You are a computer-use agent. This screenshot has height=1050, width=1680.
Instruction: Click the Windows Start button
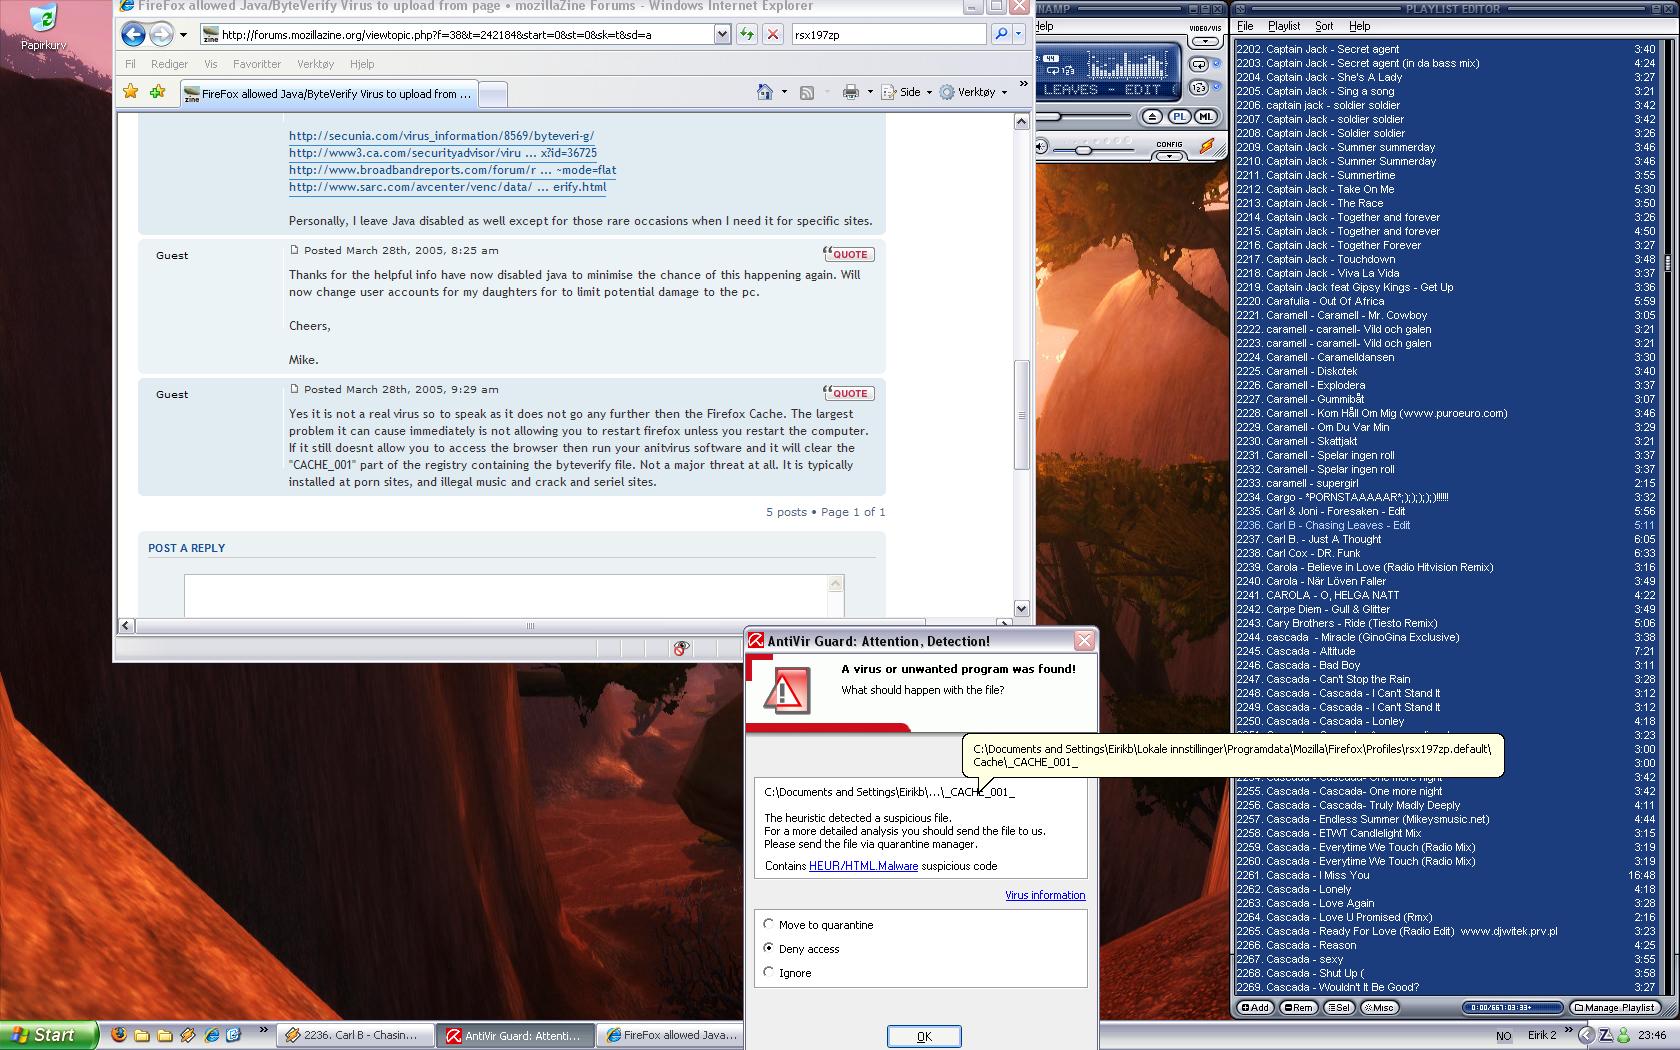point(48,1035)
